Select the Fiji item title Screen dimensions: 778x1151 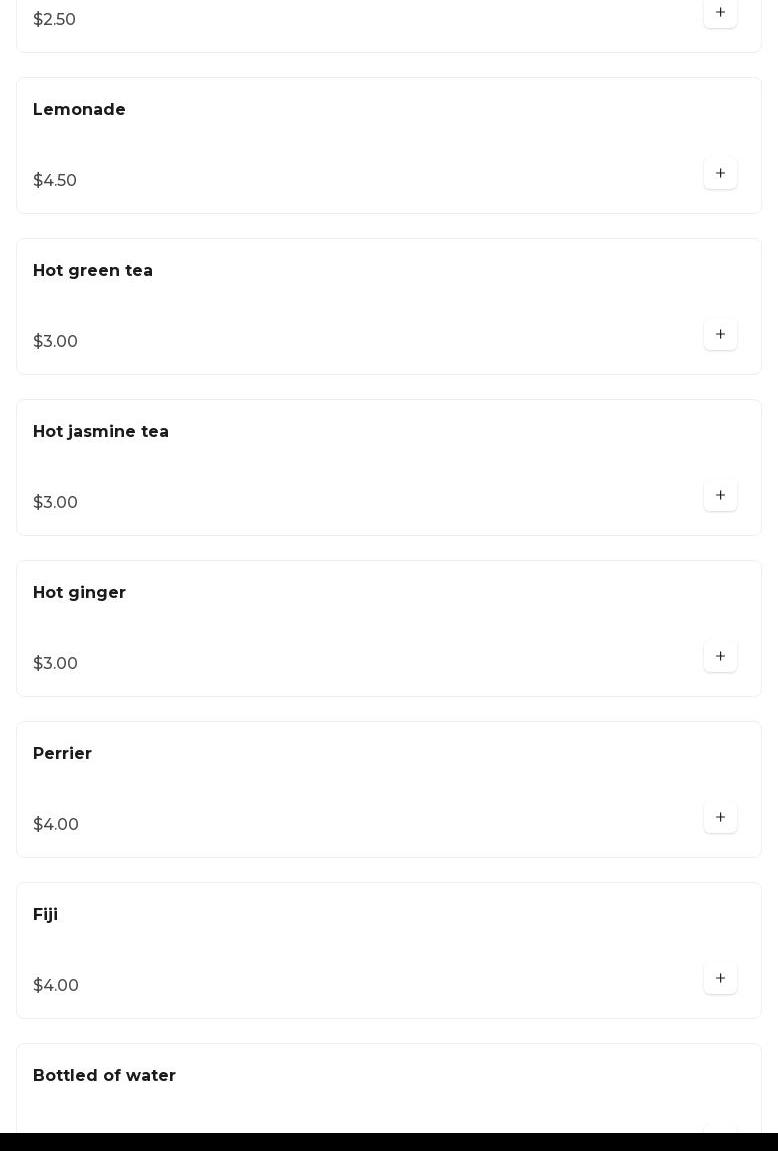point(45,915)
